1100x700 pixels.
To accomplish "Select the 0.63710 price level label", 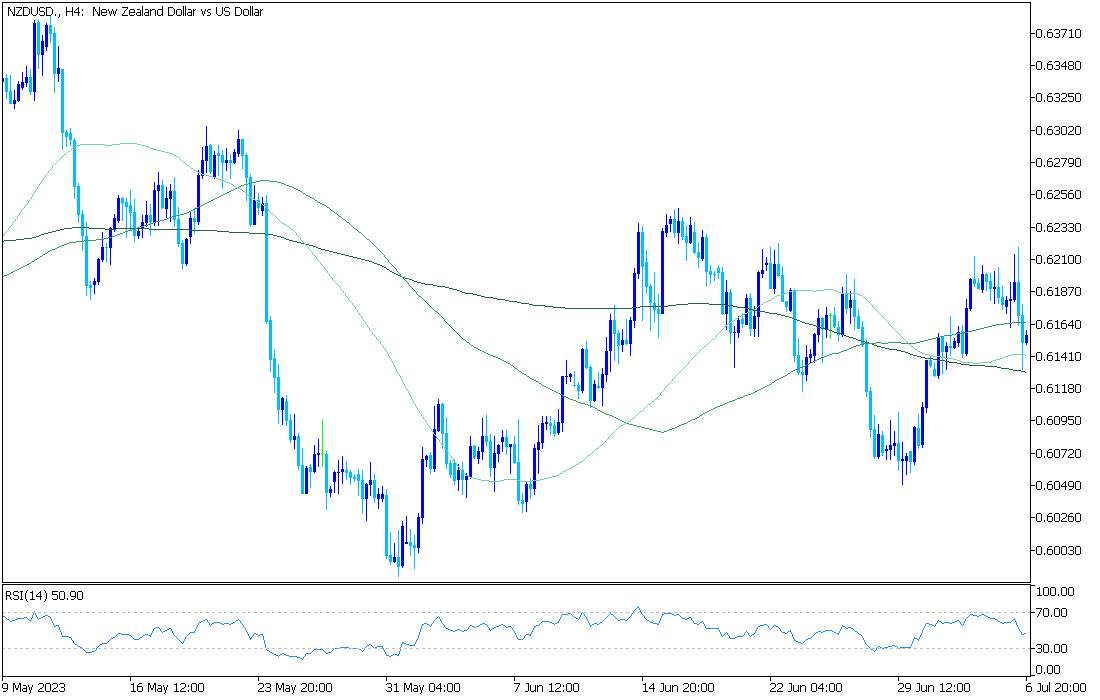I will pyautogui.click(x=1059, y=33).
